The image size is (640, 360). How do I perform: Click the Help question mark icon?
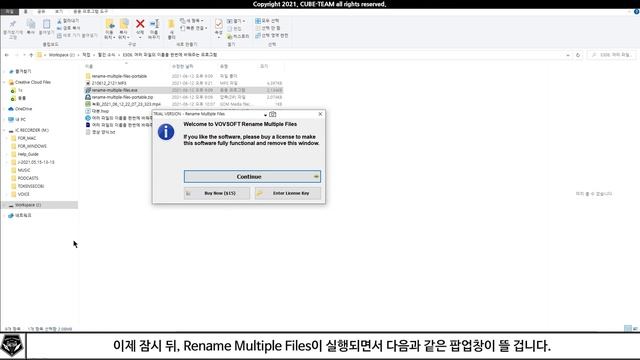636,11
